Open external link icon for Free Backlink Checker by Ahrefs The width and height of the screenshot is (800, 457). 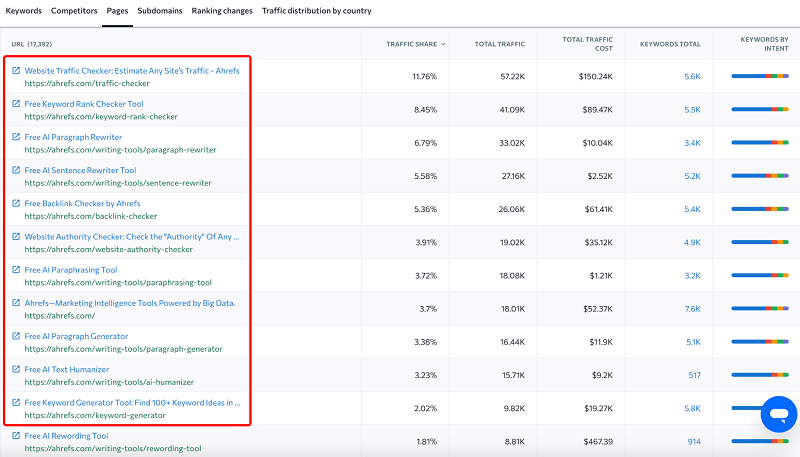[x=16, y=203]
